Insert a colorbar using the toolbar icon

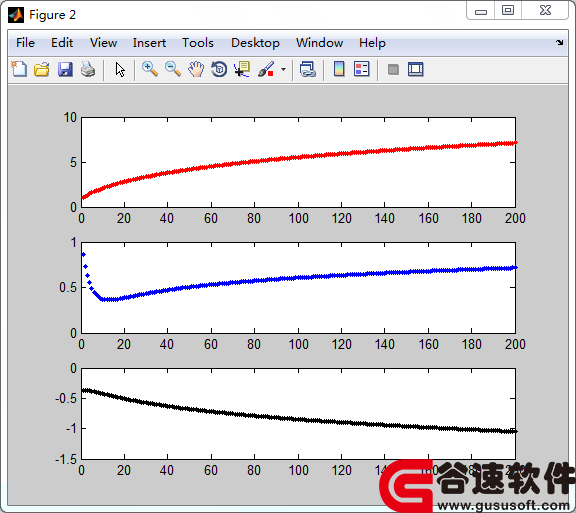click(339, 69)
